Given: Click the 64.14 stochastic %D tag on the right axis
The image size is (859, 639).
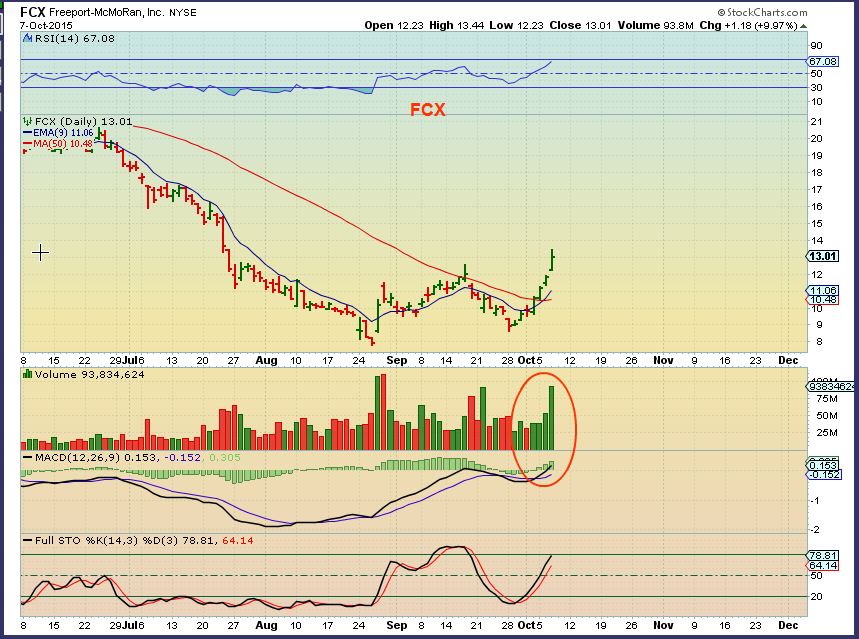Looking at the screenshot, I should click(x=823, y=565).
